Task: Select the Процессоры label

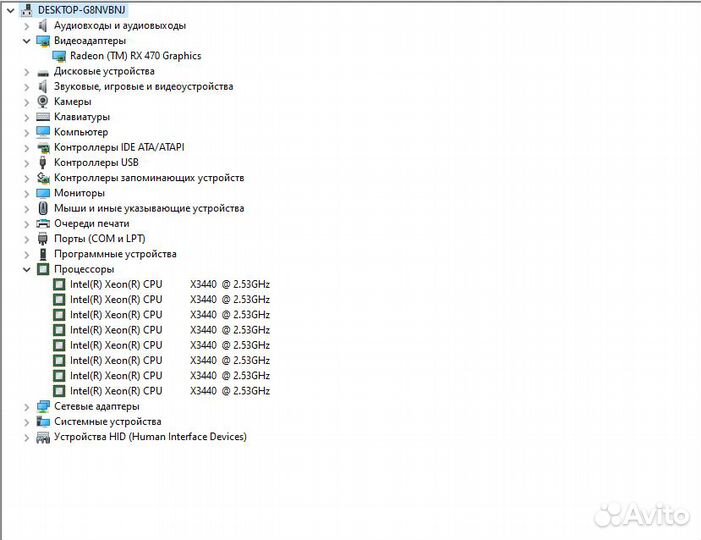Action: point(84,269)
